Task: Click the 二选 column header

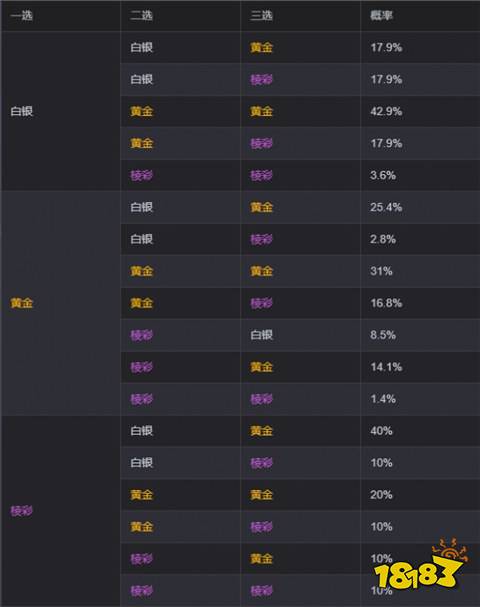Action: [x=142, y=15]
